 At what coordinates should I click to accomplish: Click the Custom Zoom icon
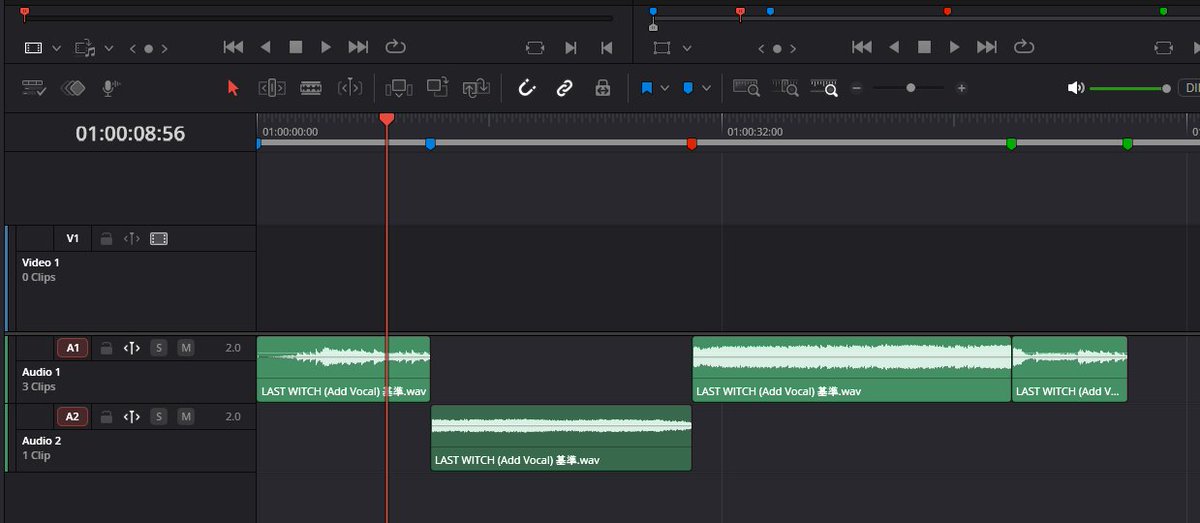(x=824, y=88)
